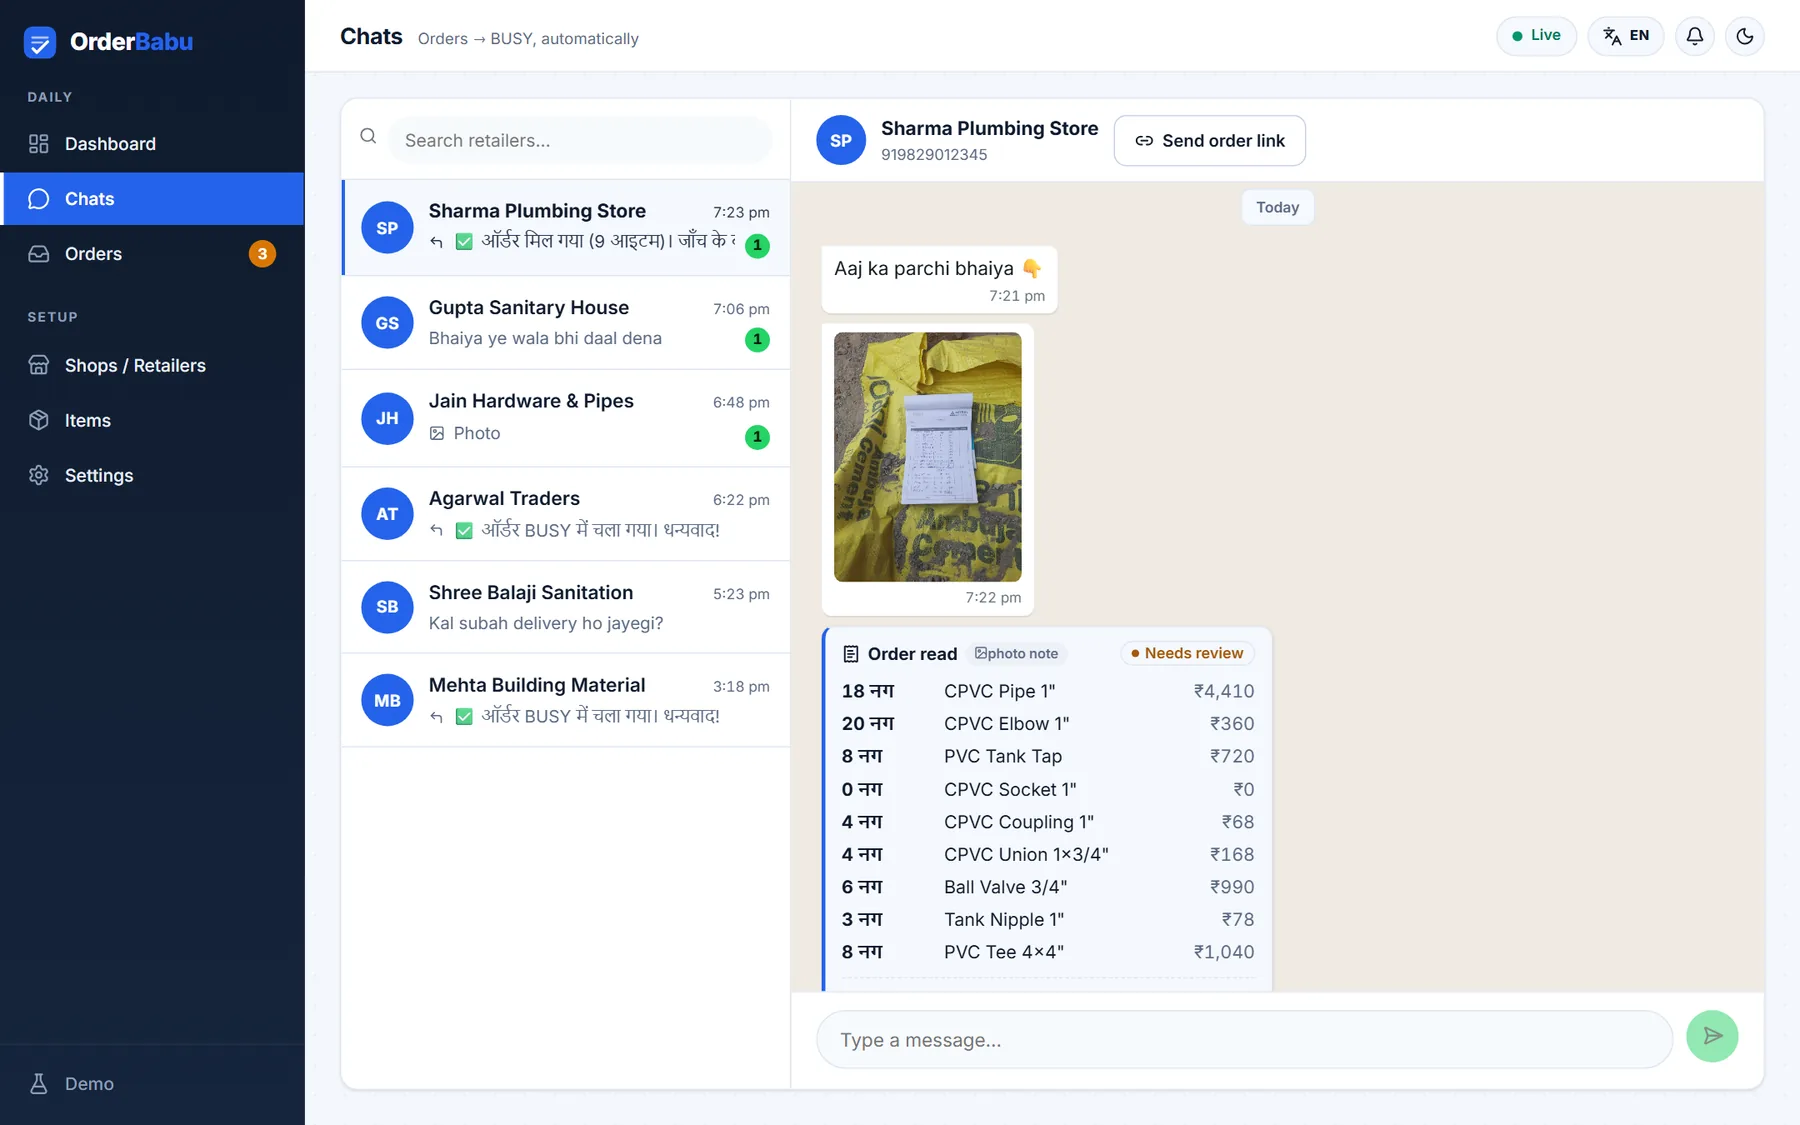1800x1125 pixels.
Task: Click the search magnifier icon
Action: [368, 136]
